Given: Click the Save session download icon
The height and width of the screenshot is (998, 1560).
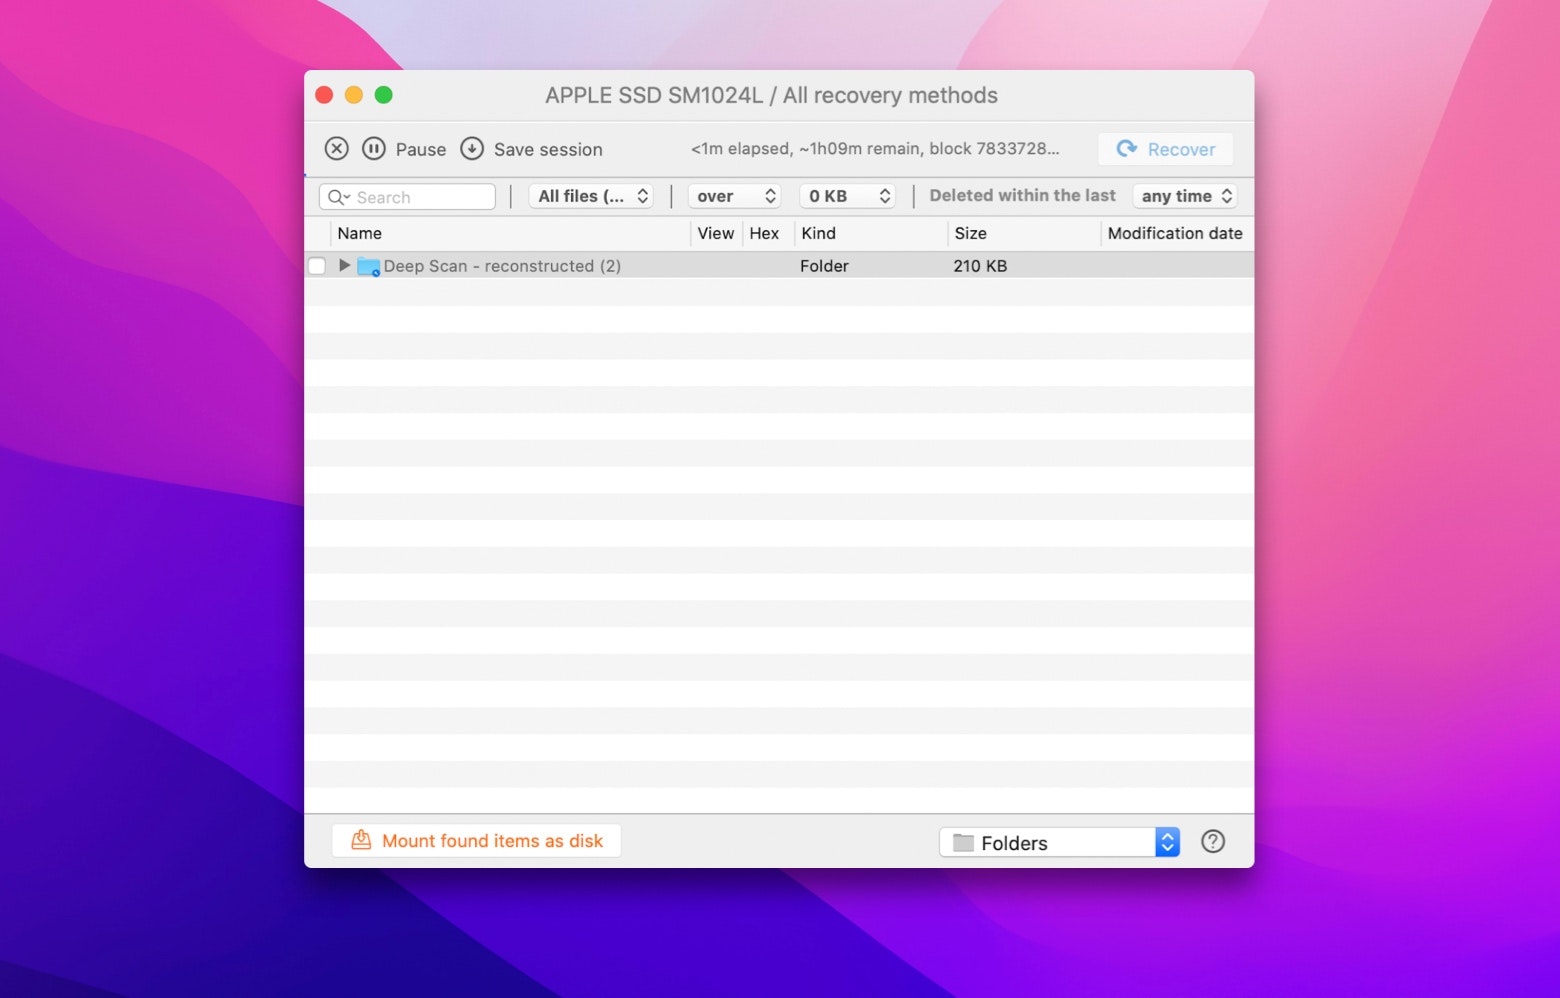Looking at the screenshot, I should (472, 149).
